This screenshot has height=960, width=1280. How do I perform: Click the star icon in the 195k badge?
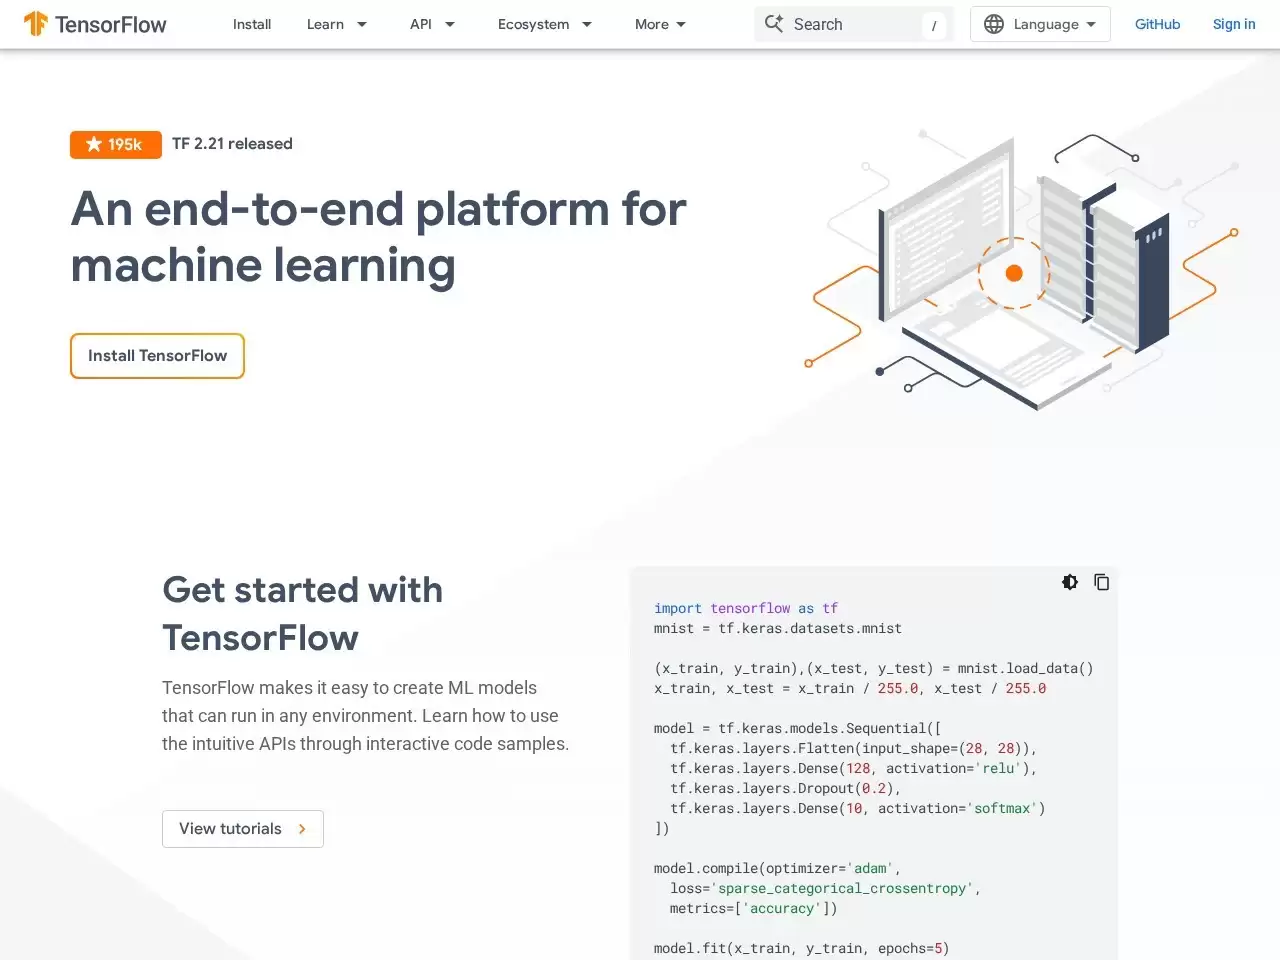(x=93, y=144)
